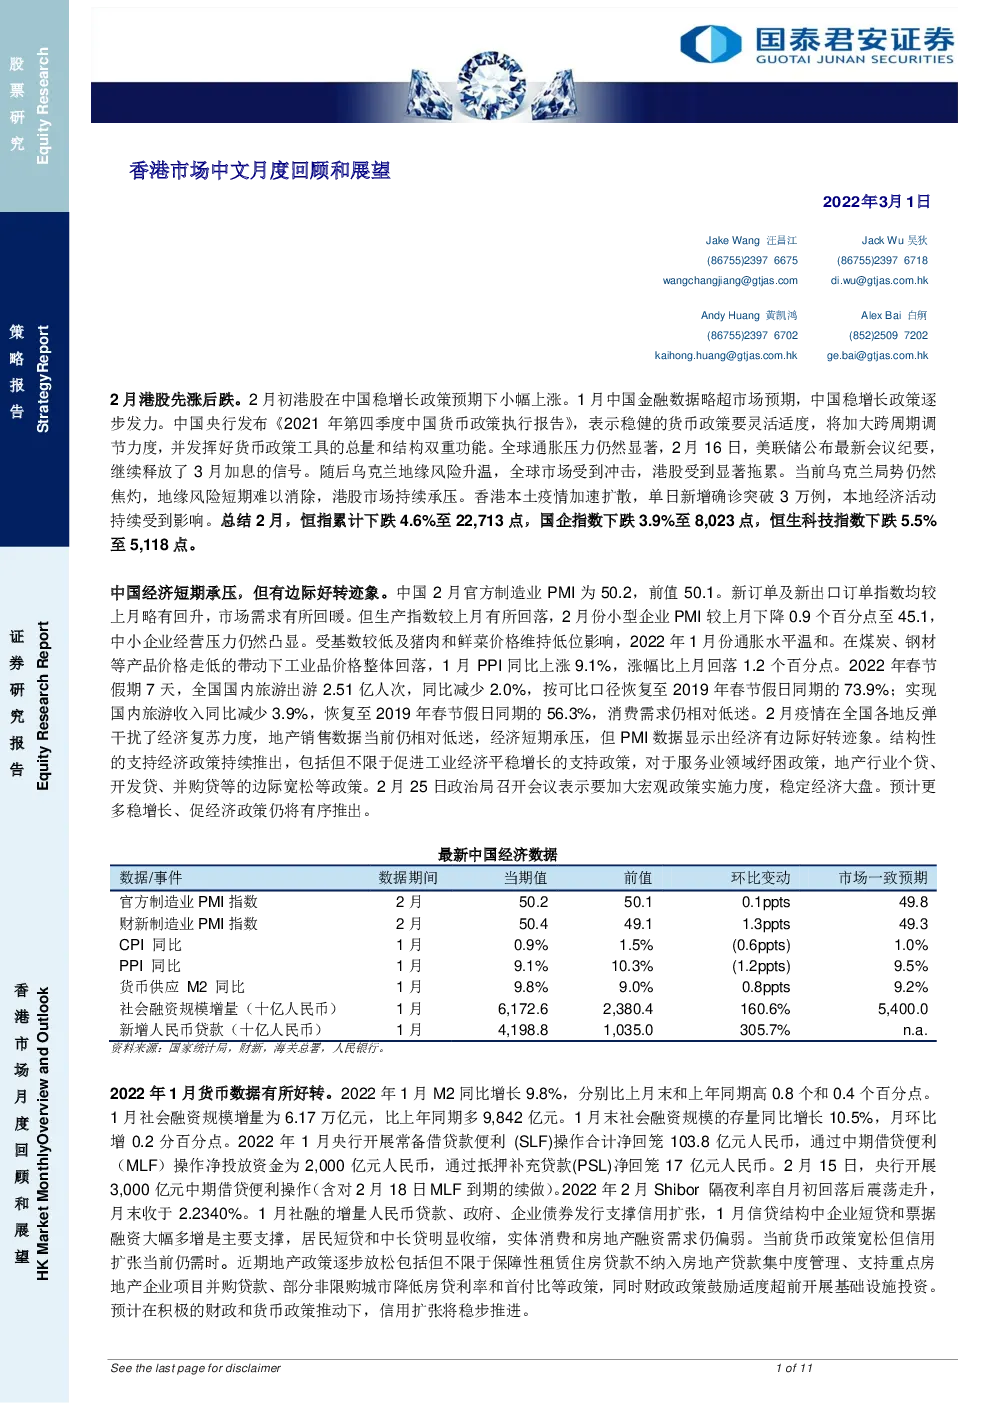Select phone number (86755)2397 6702
This screenshot has height=1403, width=992.
pyautogui.click(x=752, y=336)
